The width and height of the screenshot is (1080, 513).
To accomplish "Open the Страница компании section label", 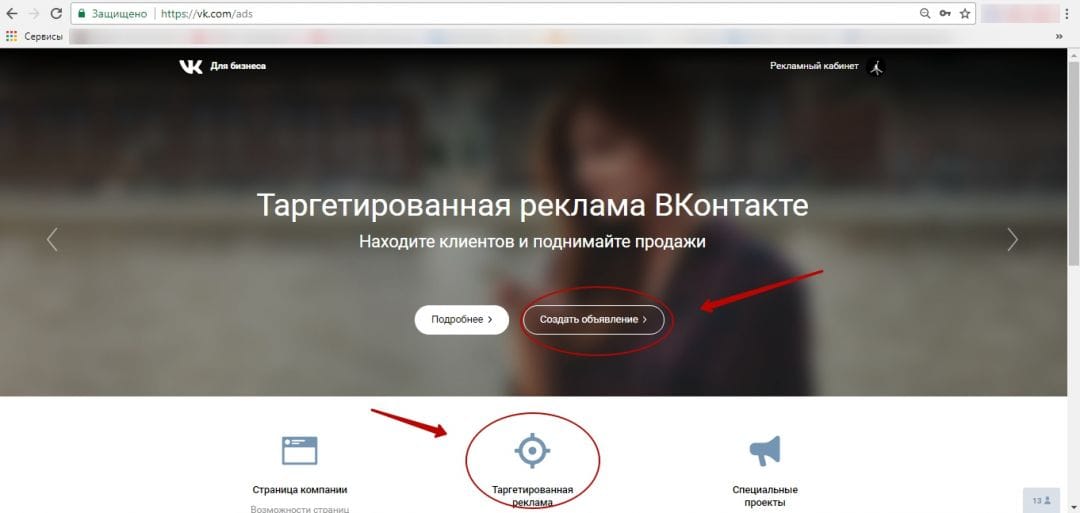I will (300, 490).
